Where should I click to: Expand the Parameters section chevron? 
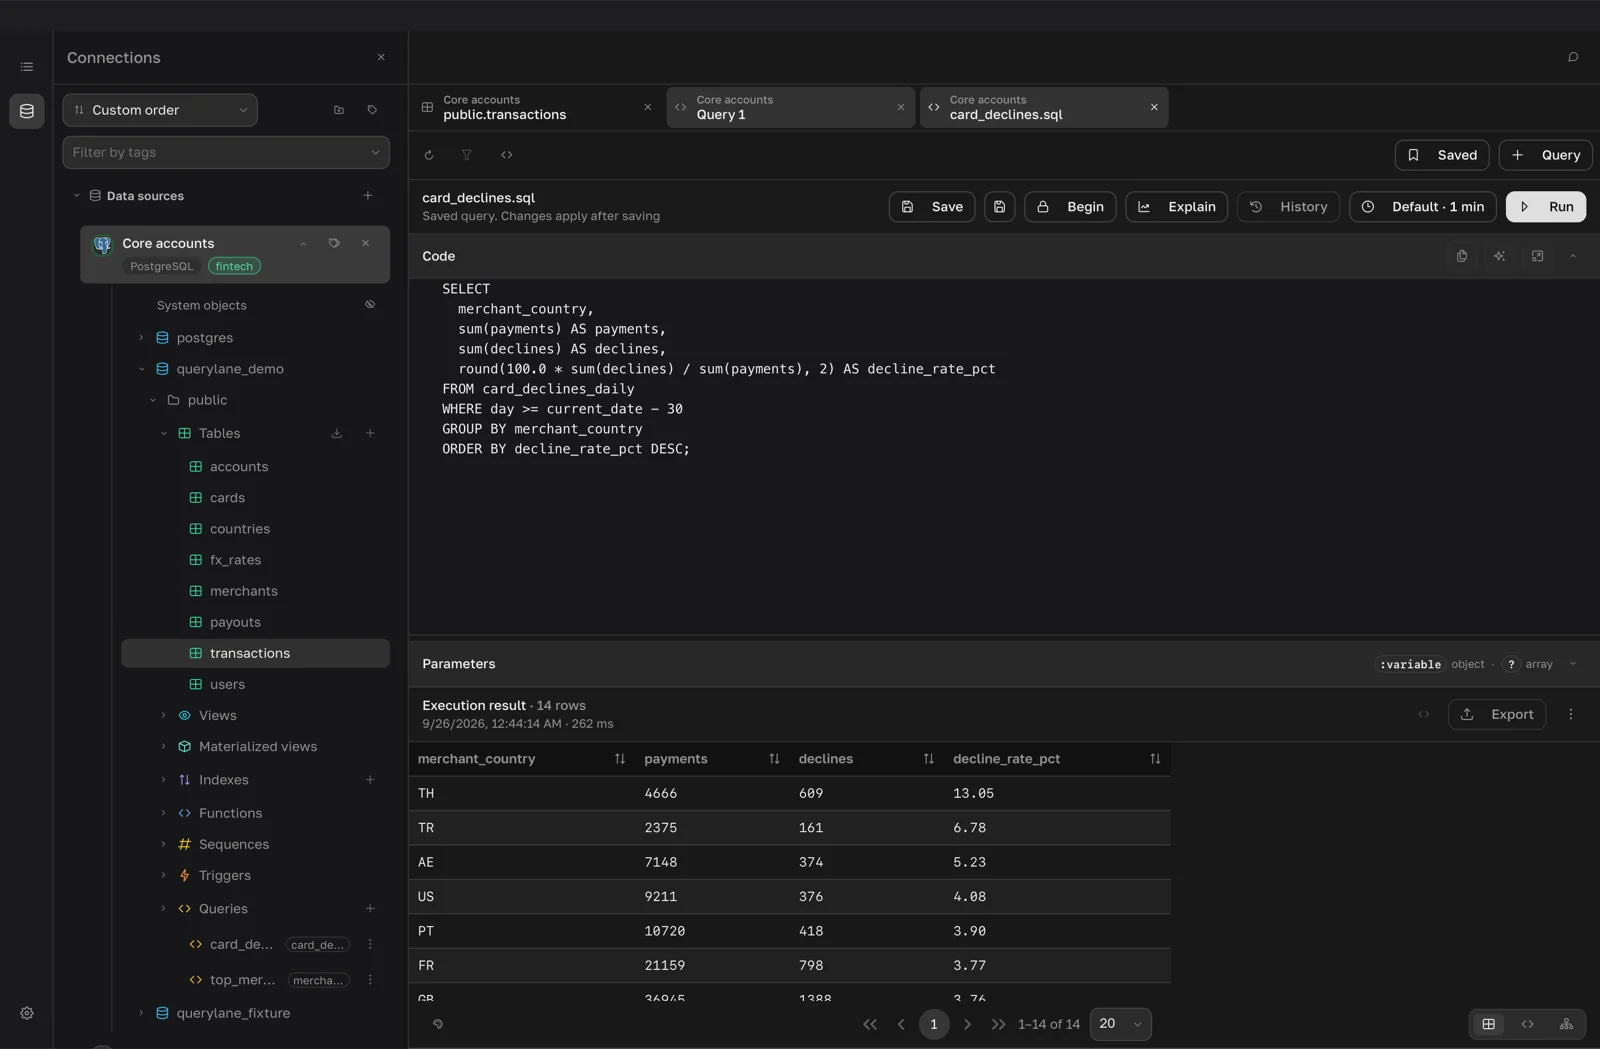[1573, 664]
